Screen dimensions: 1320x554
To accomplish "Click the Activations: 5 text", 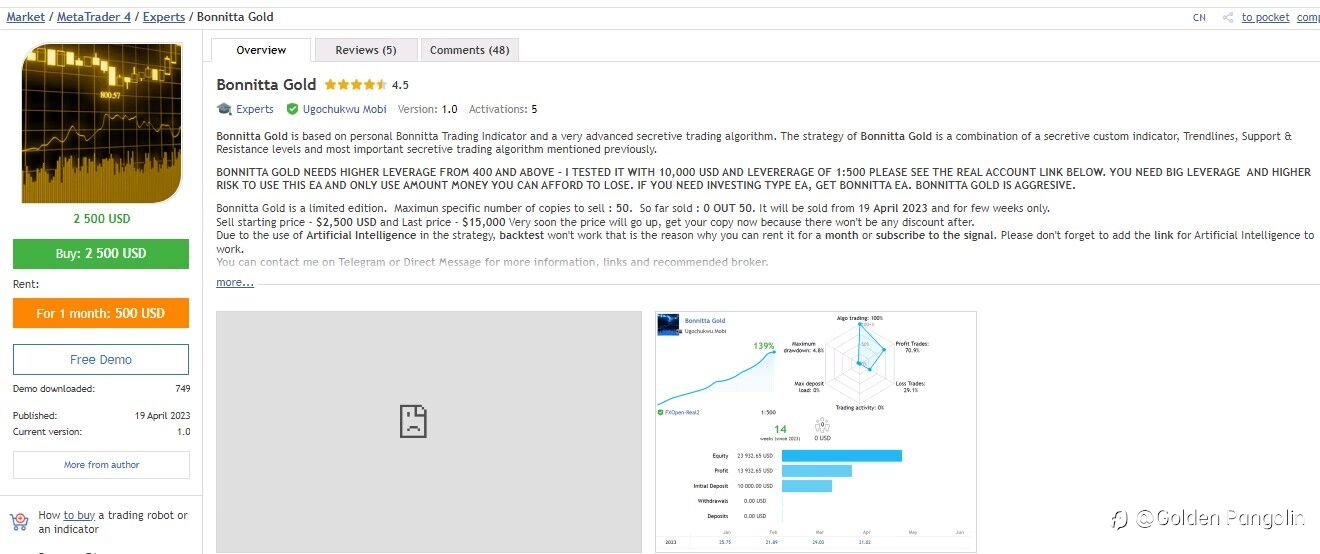I will (503, 109).
